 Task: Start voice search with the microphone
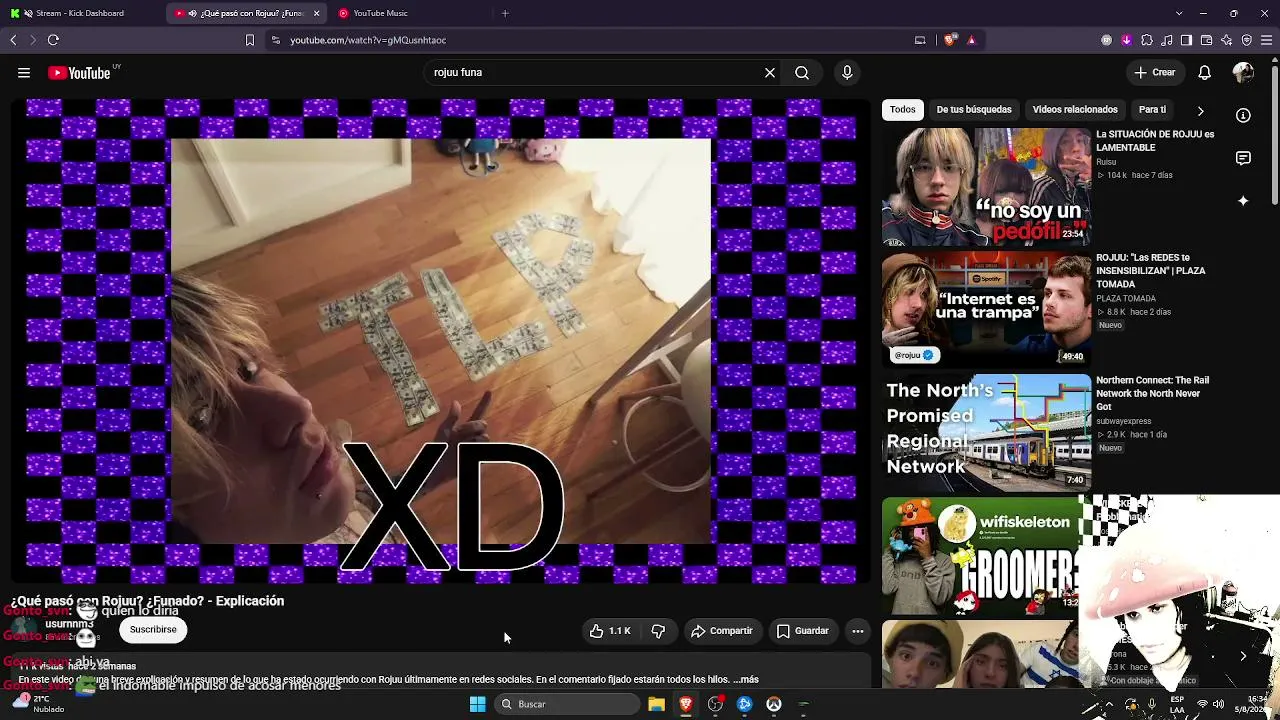[x=847, y=72]
